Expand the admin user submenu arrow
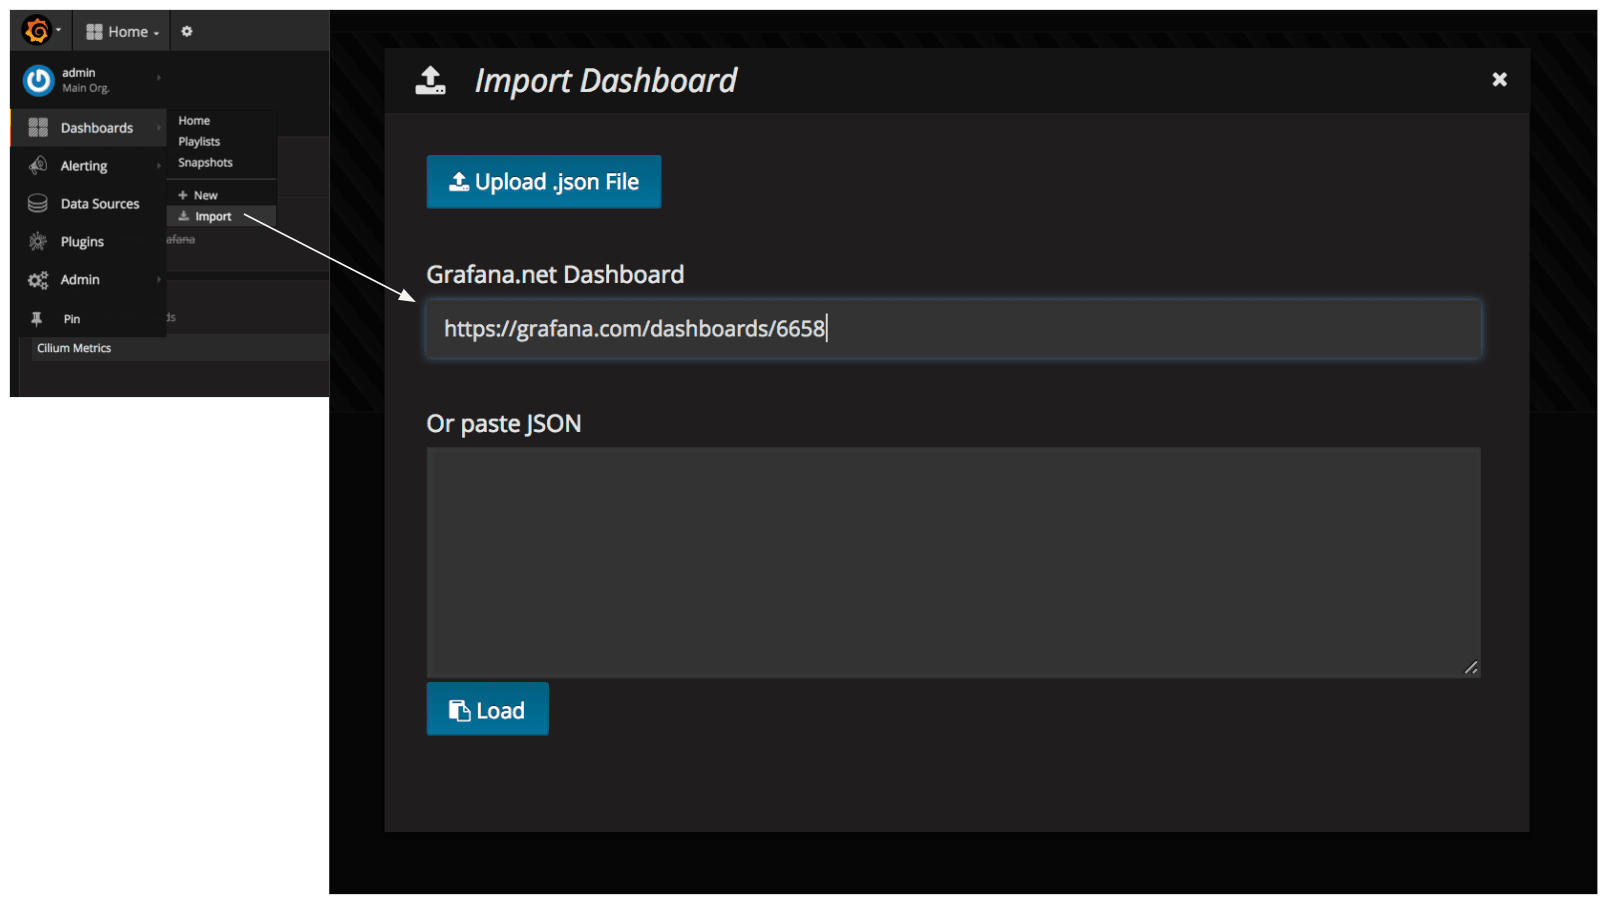The height and width of the screenshot is (908, 1614). coord(159,78)
